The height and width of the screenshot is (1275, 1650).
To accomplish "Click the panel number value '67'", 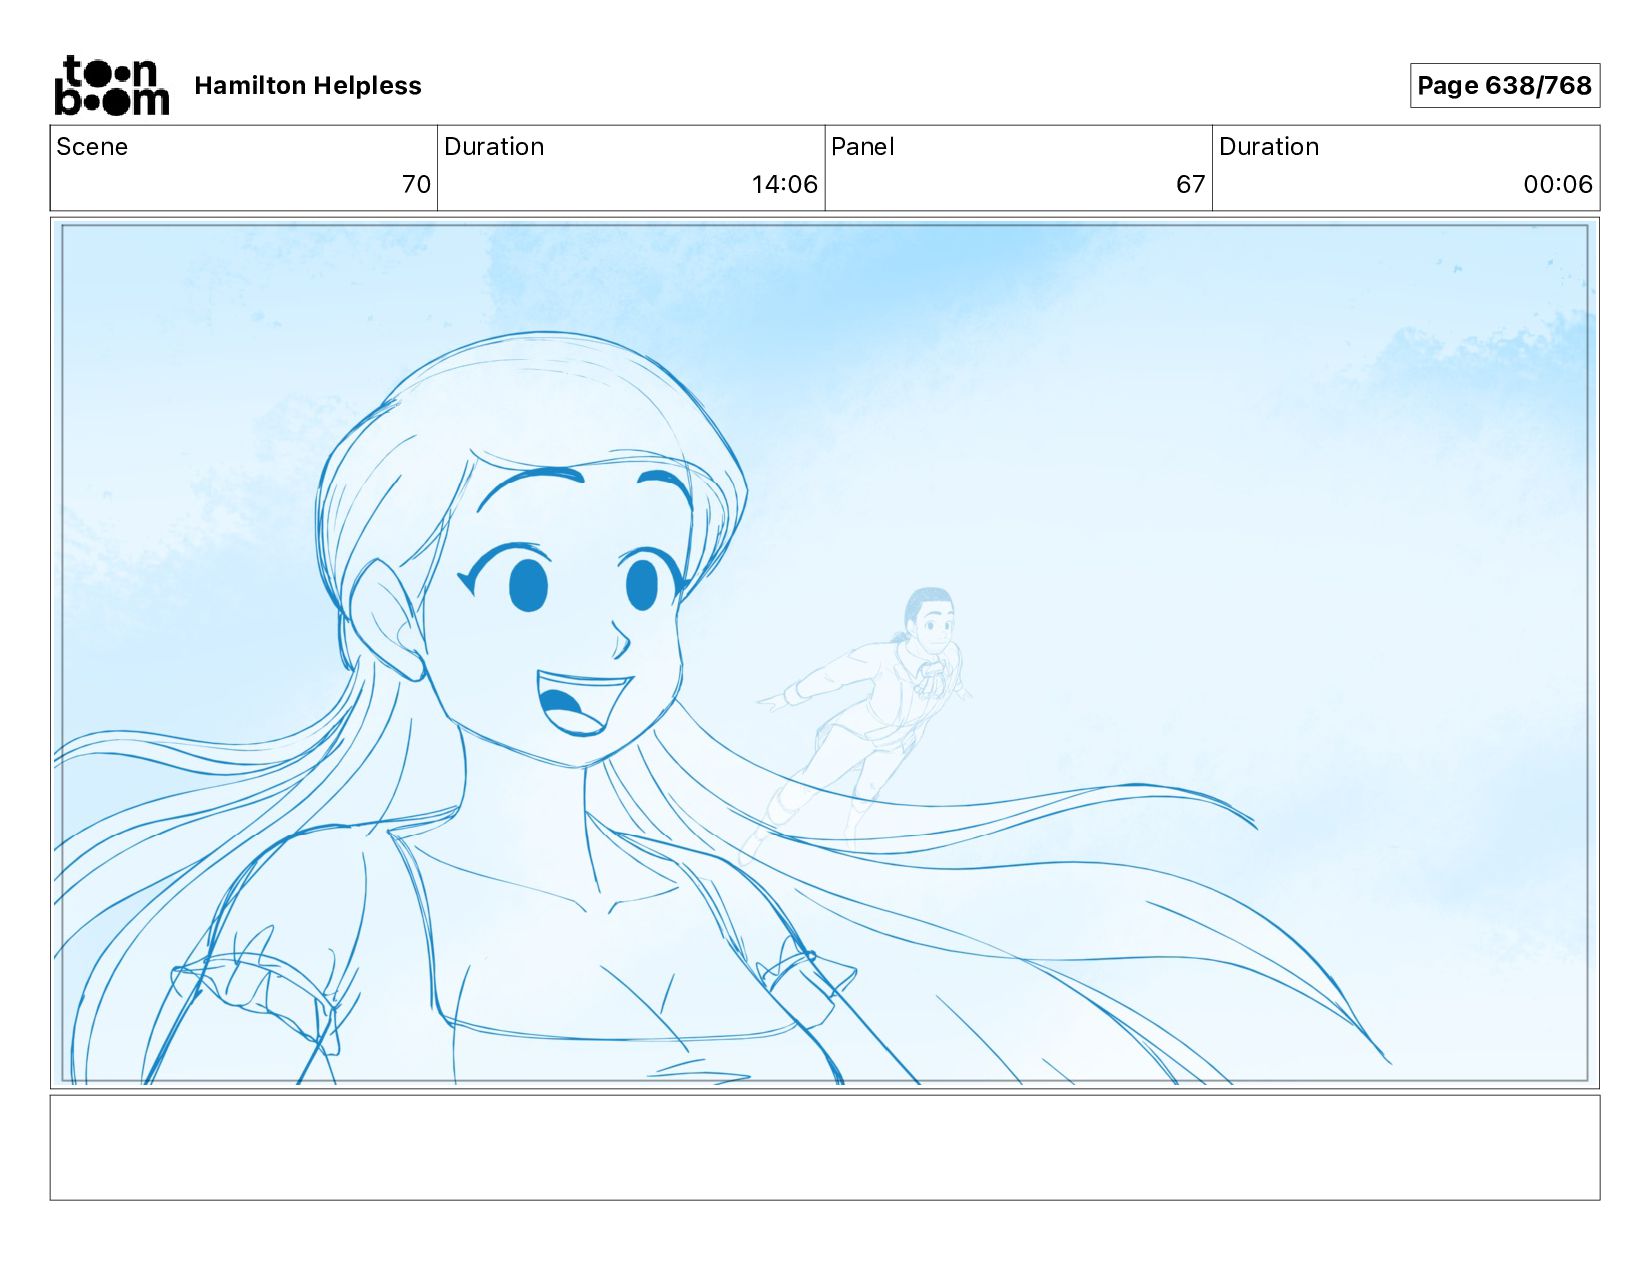I will pyautogui.click(x=1190, y=184).
